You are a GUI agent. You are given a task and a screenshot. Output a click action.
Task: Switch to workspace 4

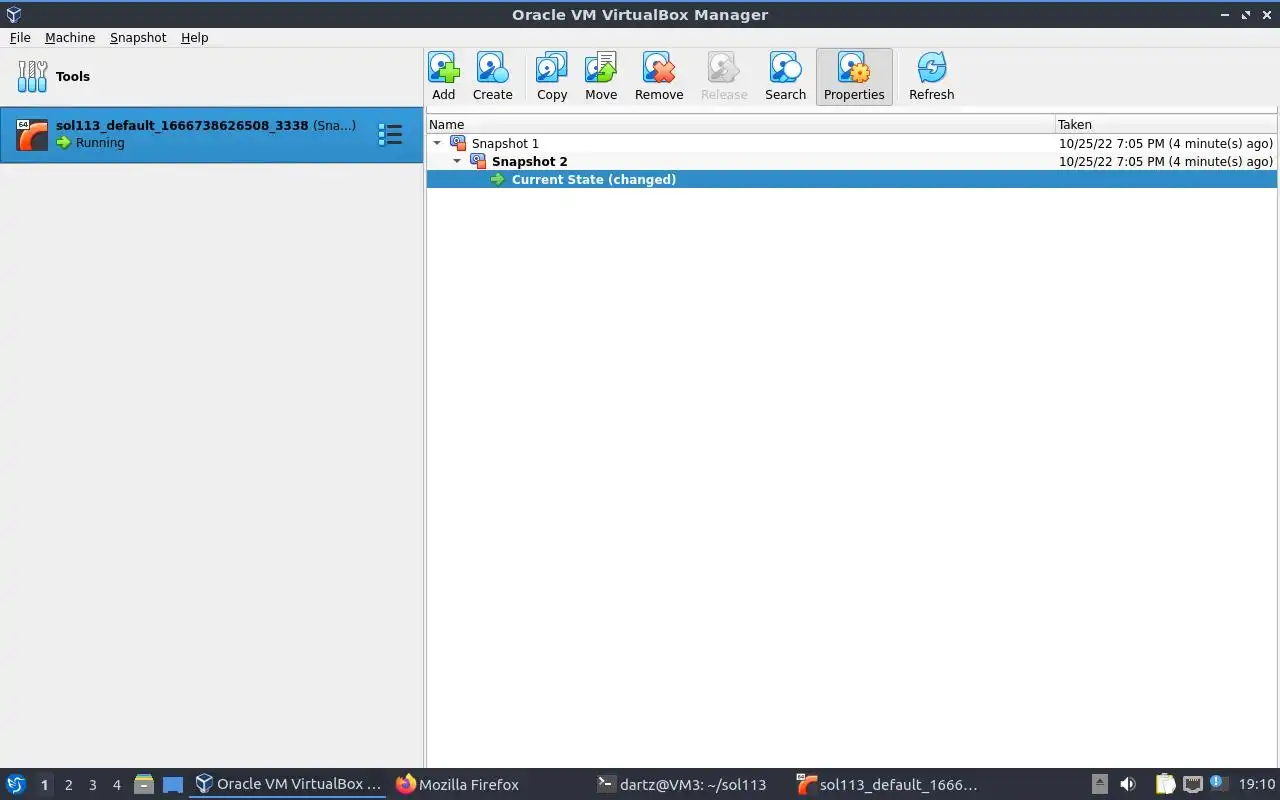click(x=116, y=785)
